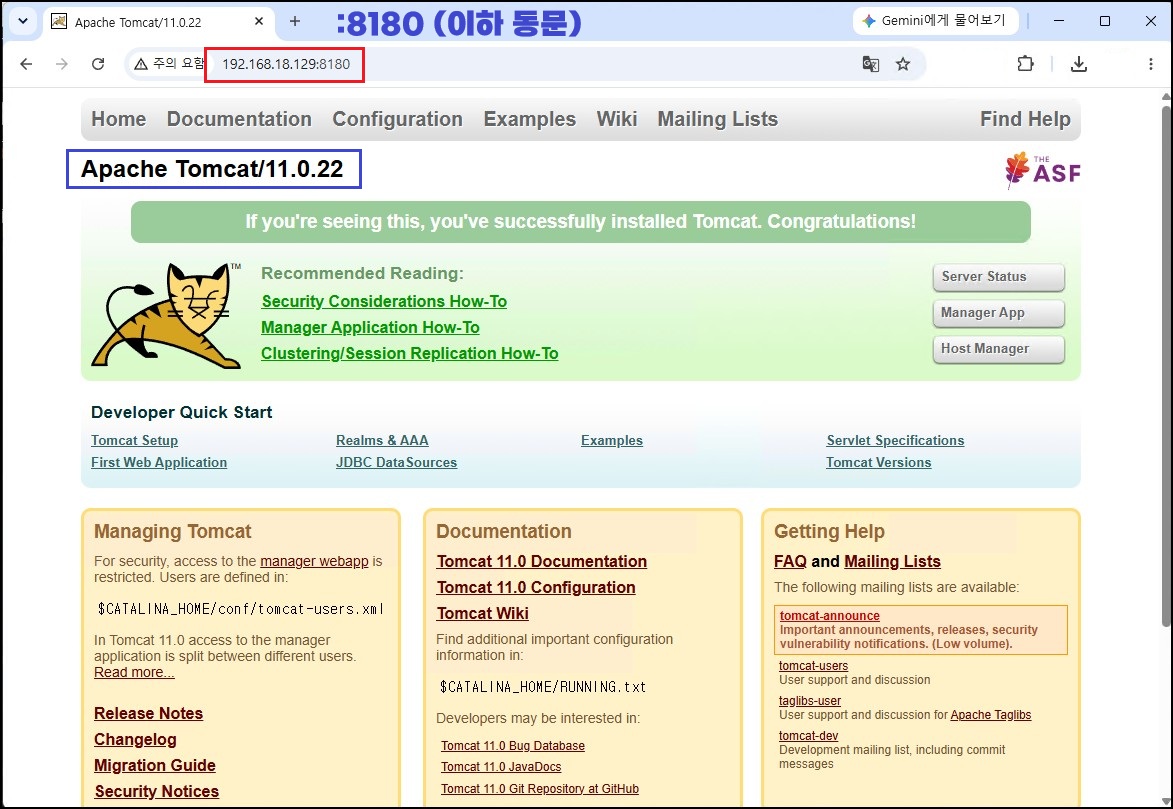This screenshot has width=1173, height=809.
Task: Click the Server Status button
Action: 999,277
